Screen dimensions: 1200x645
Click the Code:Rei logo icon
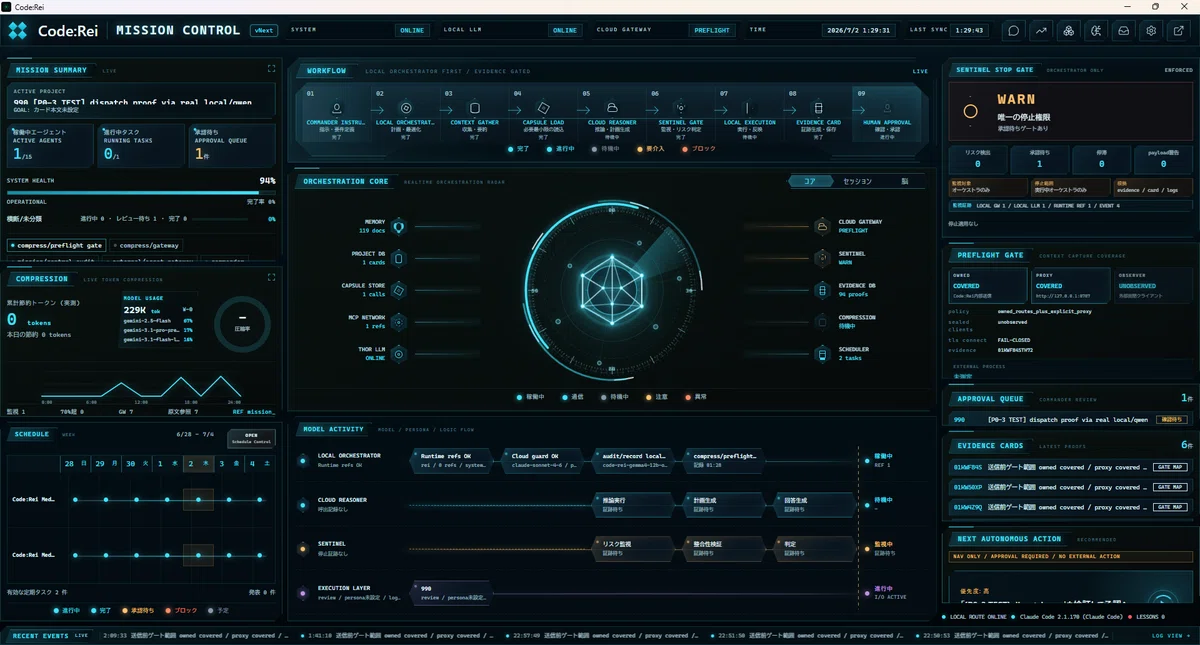pyautogui.click(x=18, y=31)
